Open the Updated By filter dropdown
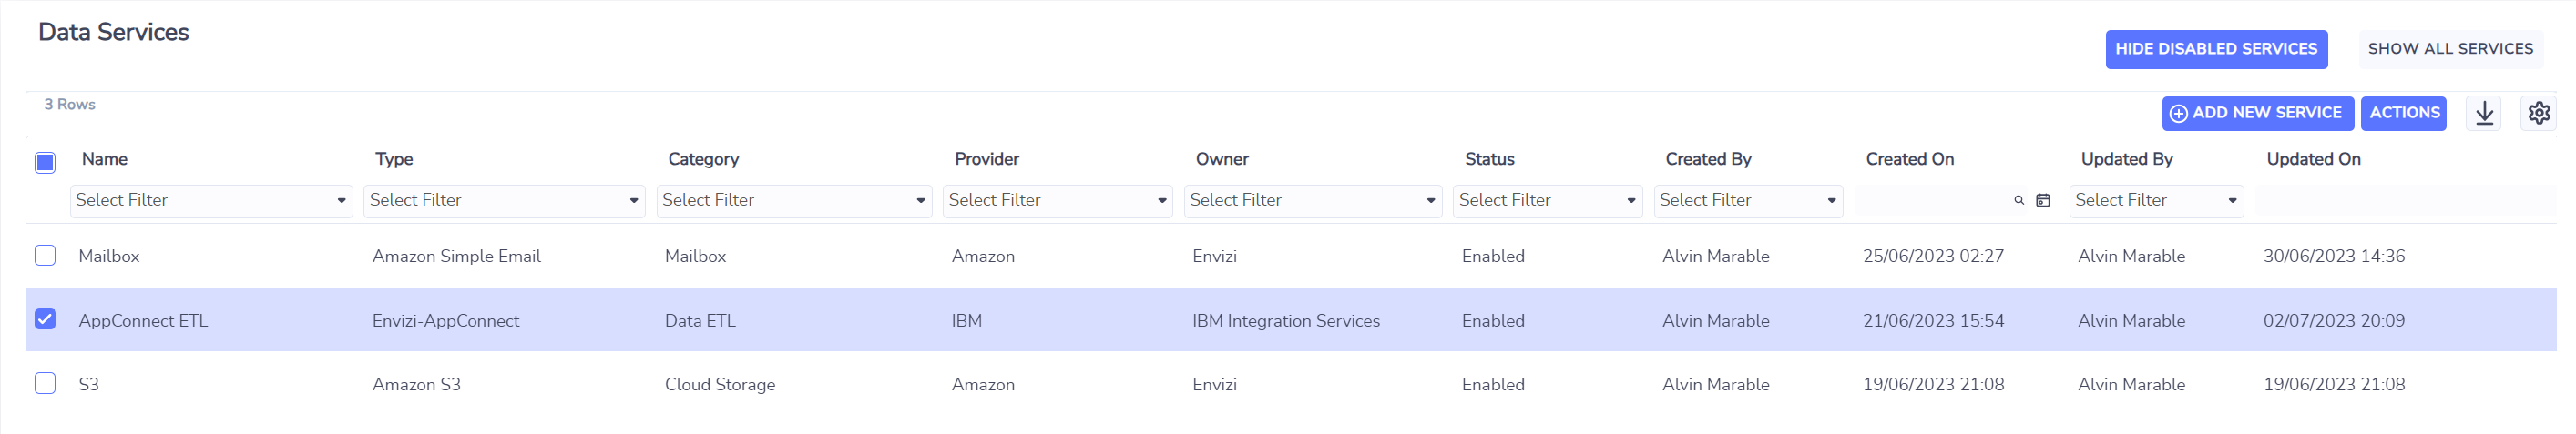2576x434 pixels. (x=2156, y=201)
